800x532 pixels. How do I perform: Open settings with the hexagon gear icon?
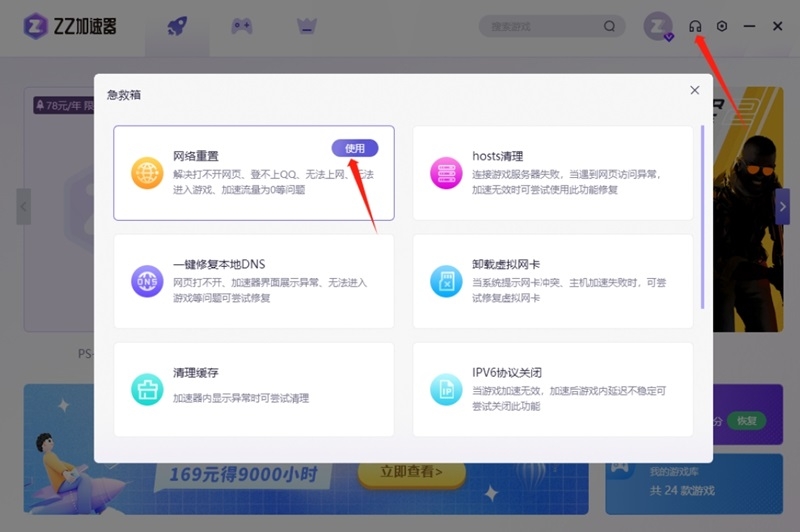pos(722,27)
